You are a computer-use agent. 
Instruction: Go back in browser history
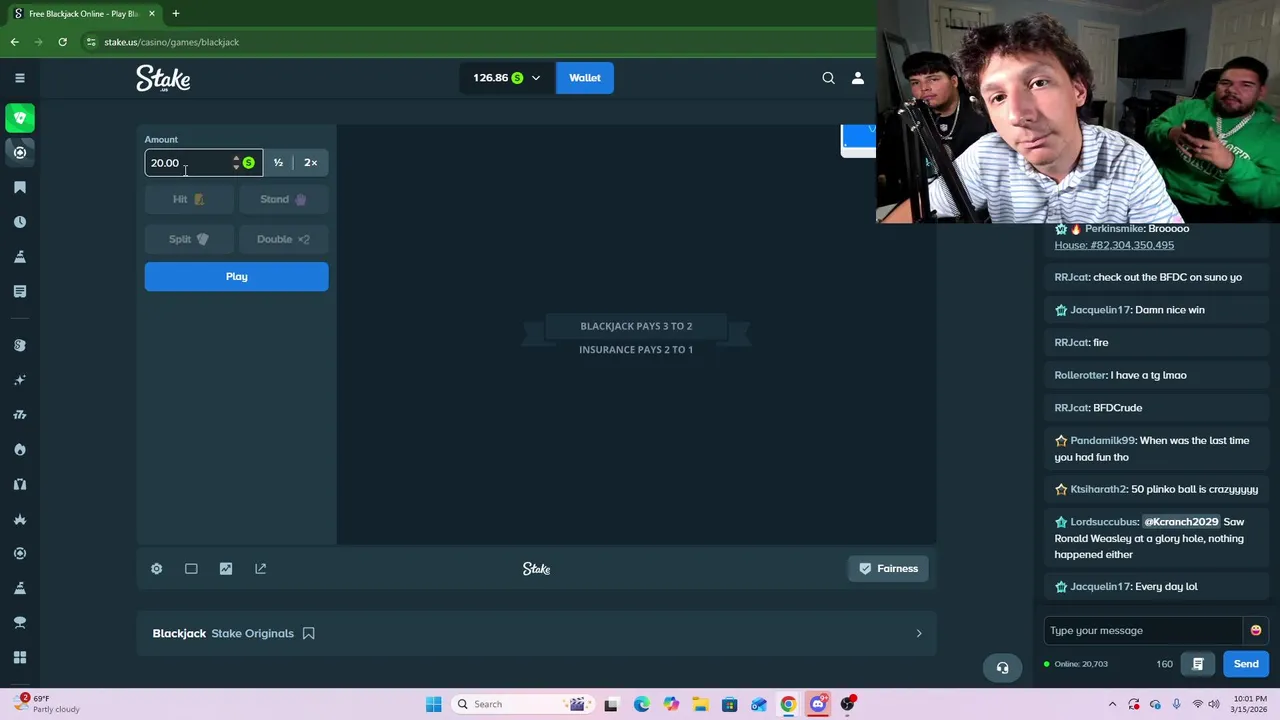[x=15, y=42]
